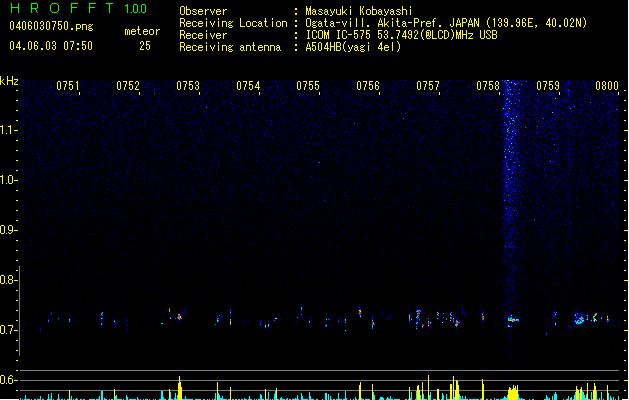Select the filename 0406030750.png
The height and width of the screenshot is (400, 629).
pyautogui.click(x=51, y=26)
